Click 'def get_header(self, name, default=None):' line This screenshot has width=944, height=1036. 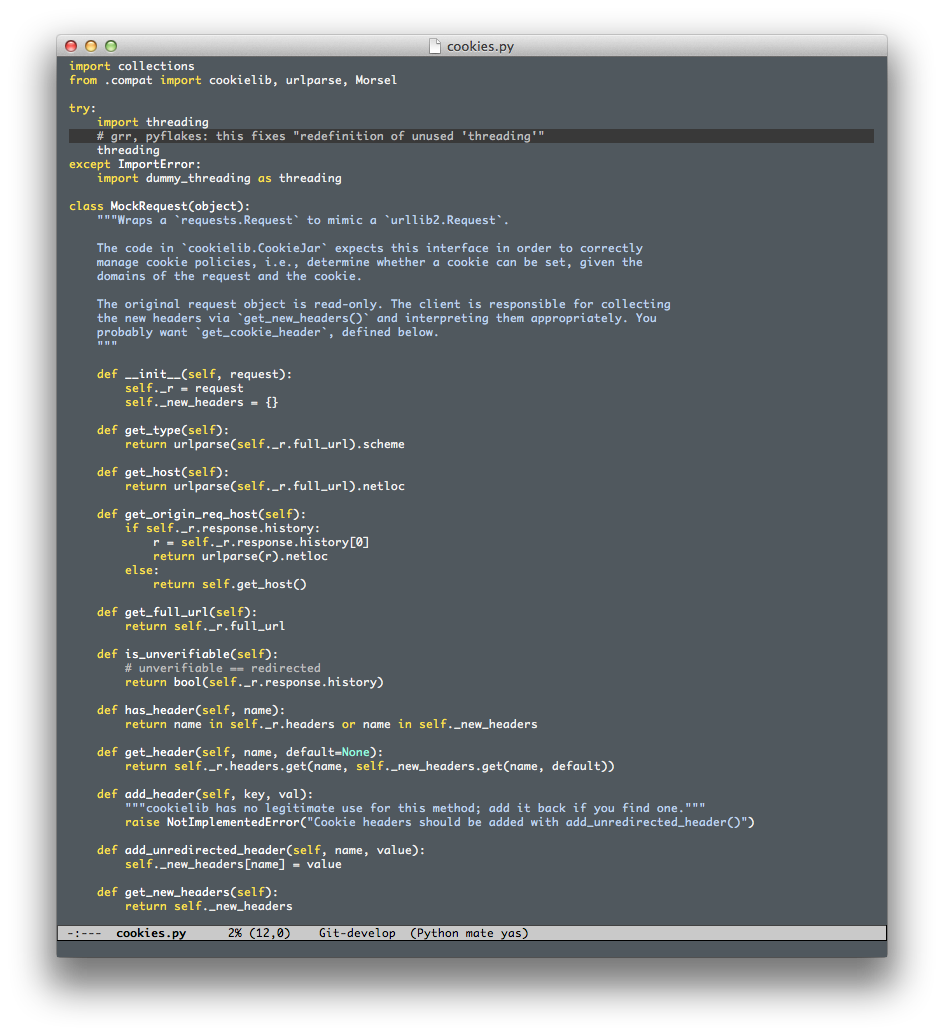click(240, 752)
